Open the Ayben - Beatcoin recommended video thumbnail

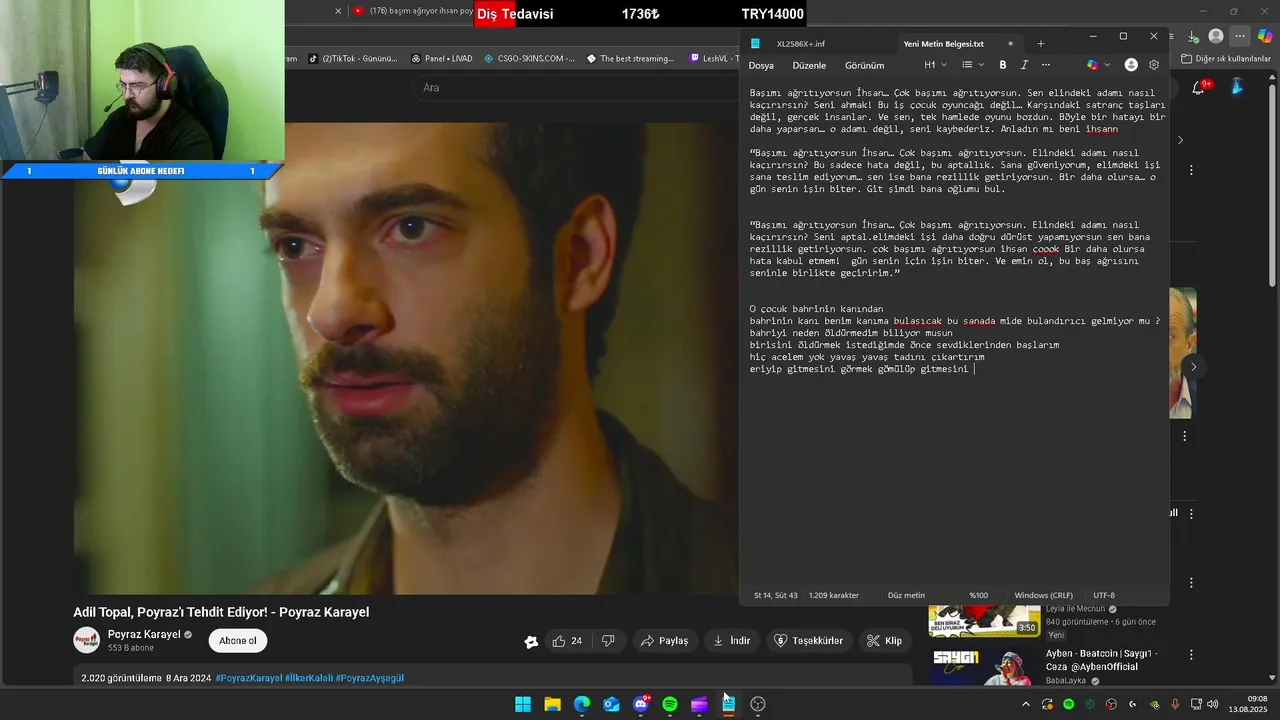click(984, 667)
